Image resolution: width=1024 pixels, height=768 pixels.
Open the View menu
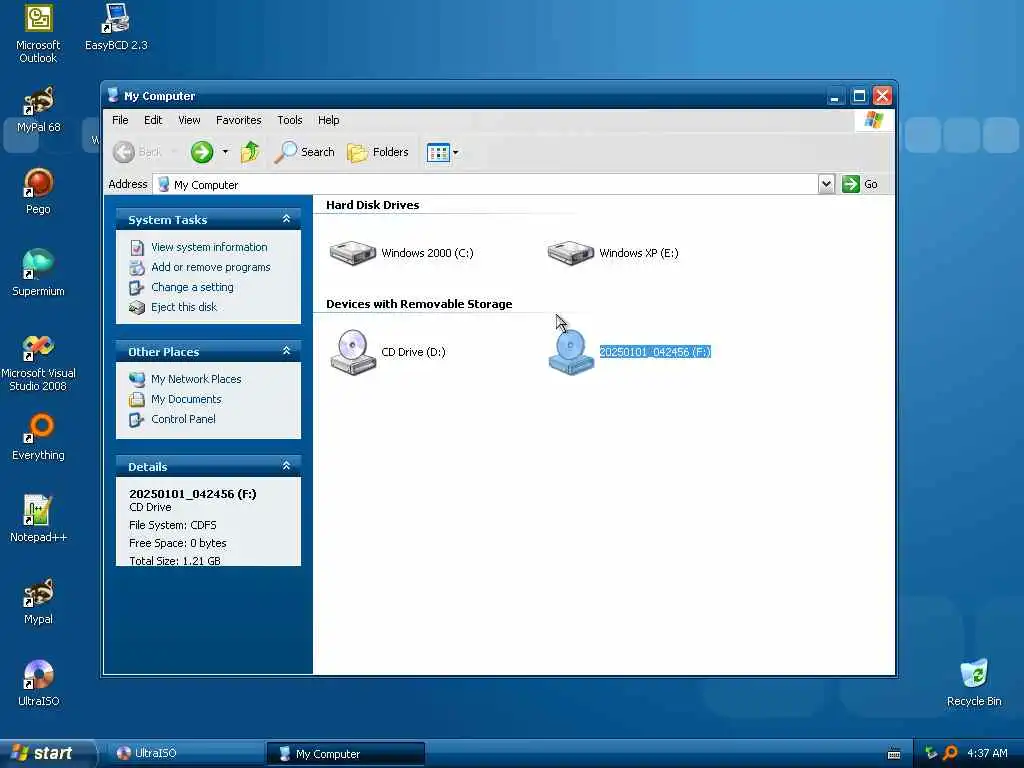point(189,120)
